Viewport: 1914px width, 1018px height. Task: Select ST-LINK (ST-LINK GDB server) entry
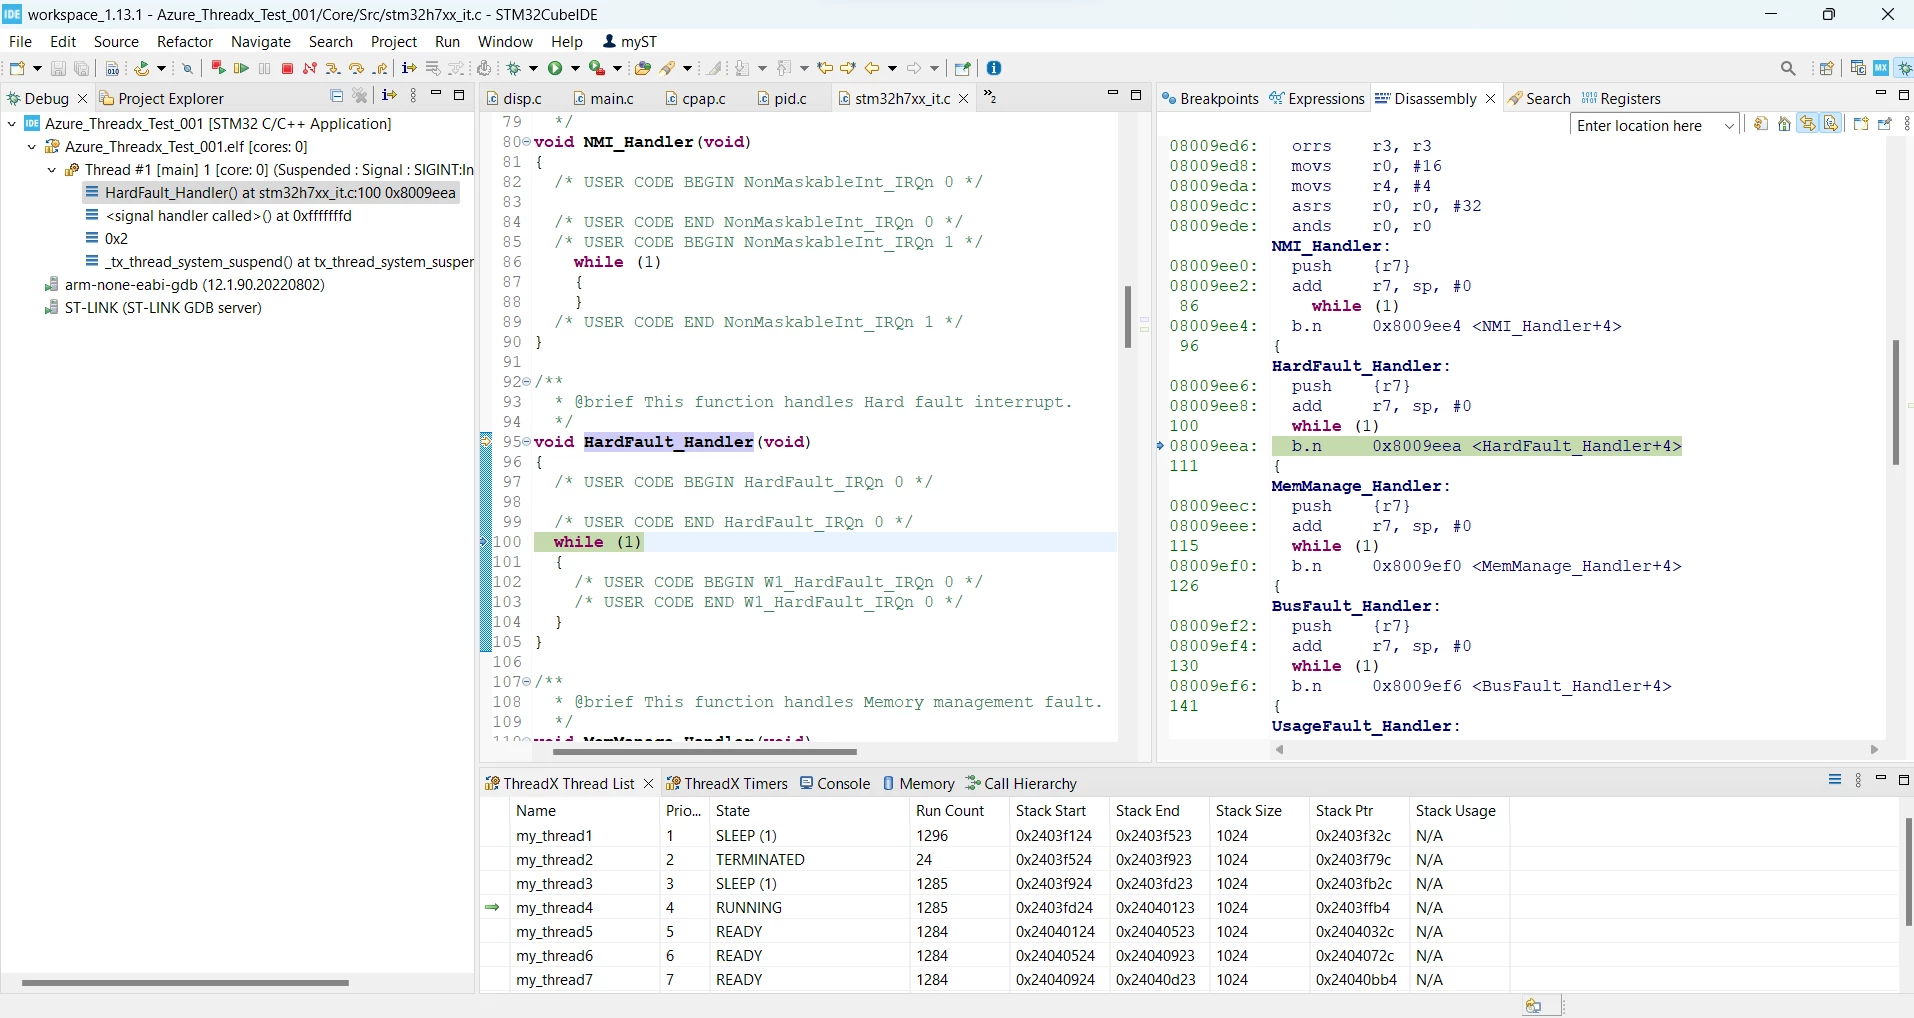pyautogui.click(x=153, y=308)
